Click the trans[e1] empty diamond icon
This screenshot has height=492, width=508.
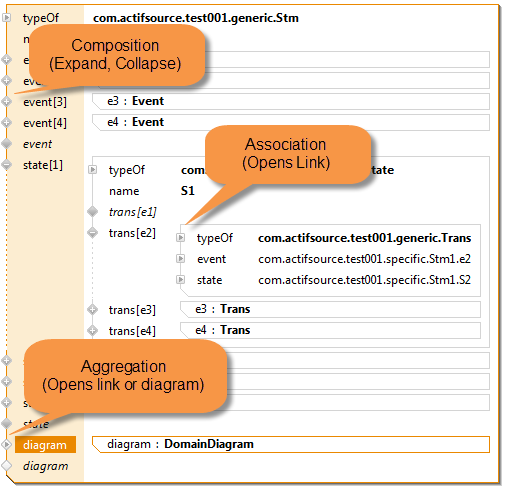[x=92, y=211]
